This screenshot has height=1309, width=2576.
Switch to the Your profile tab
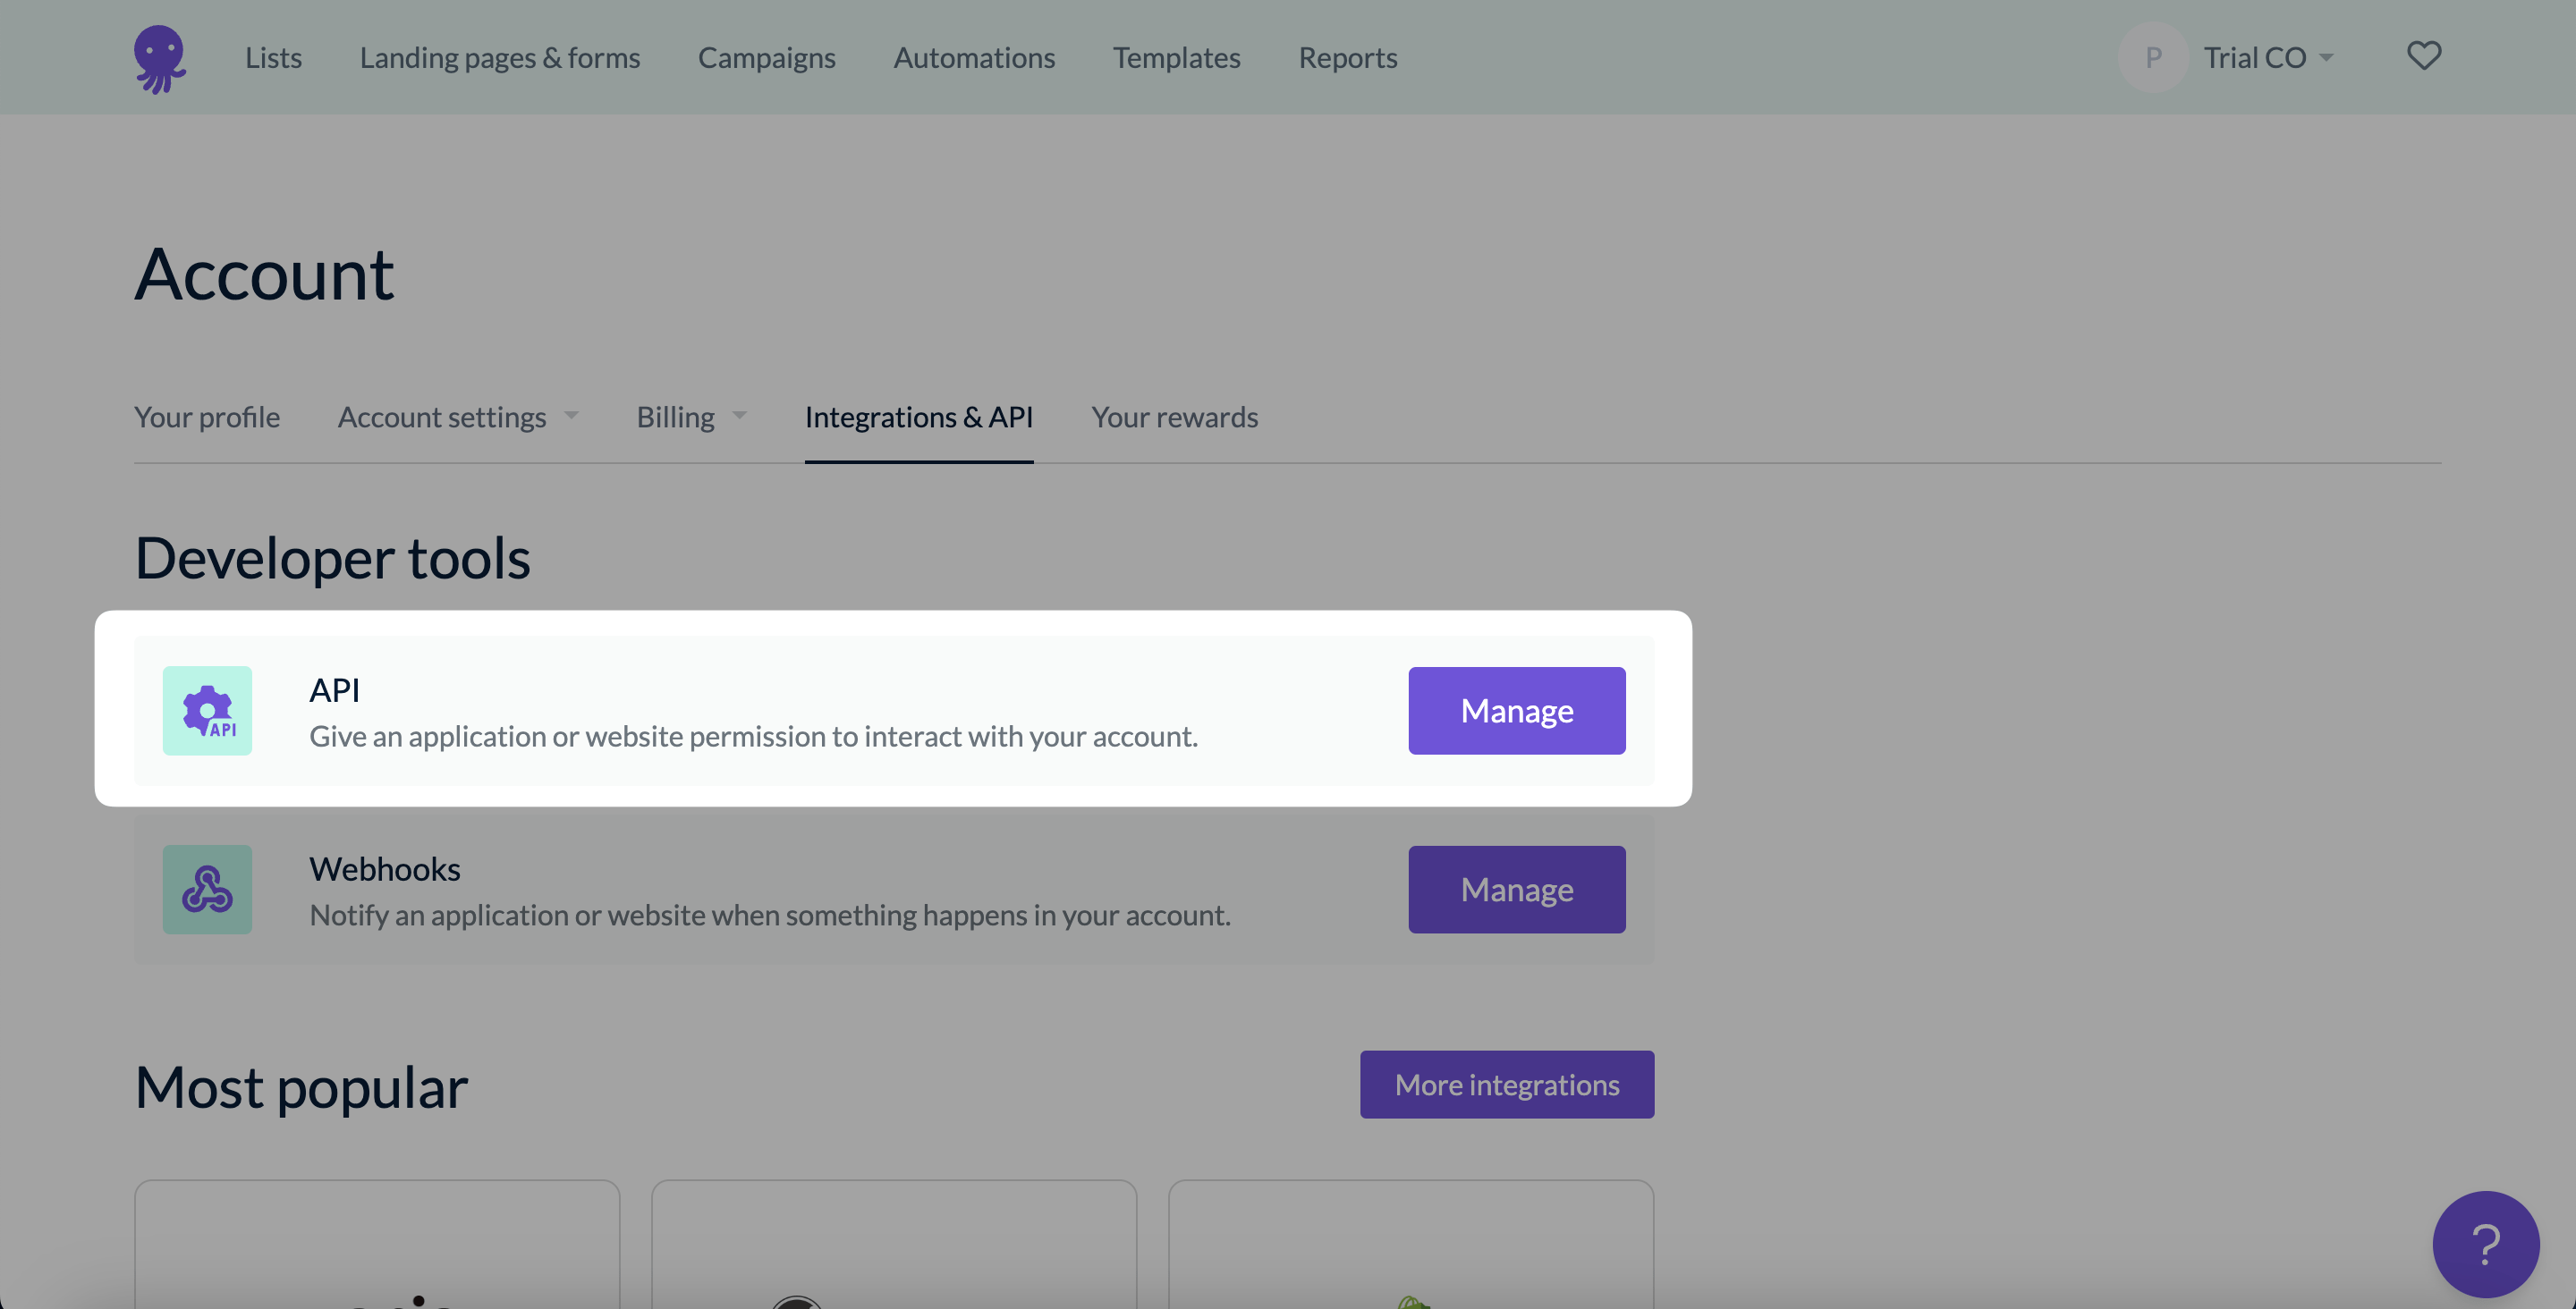pos(207,418)
